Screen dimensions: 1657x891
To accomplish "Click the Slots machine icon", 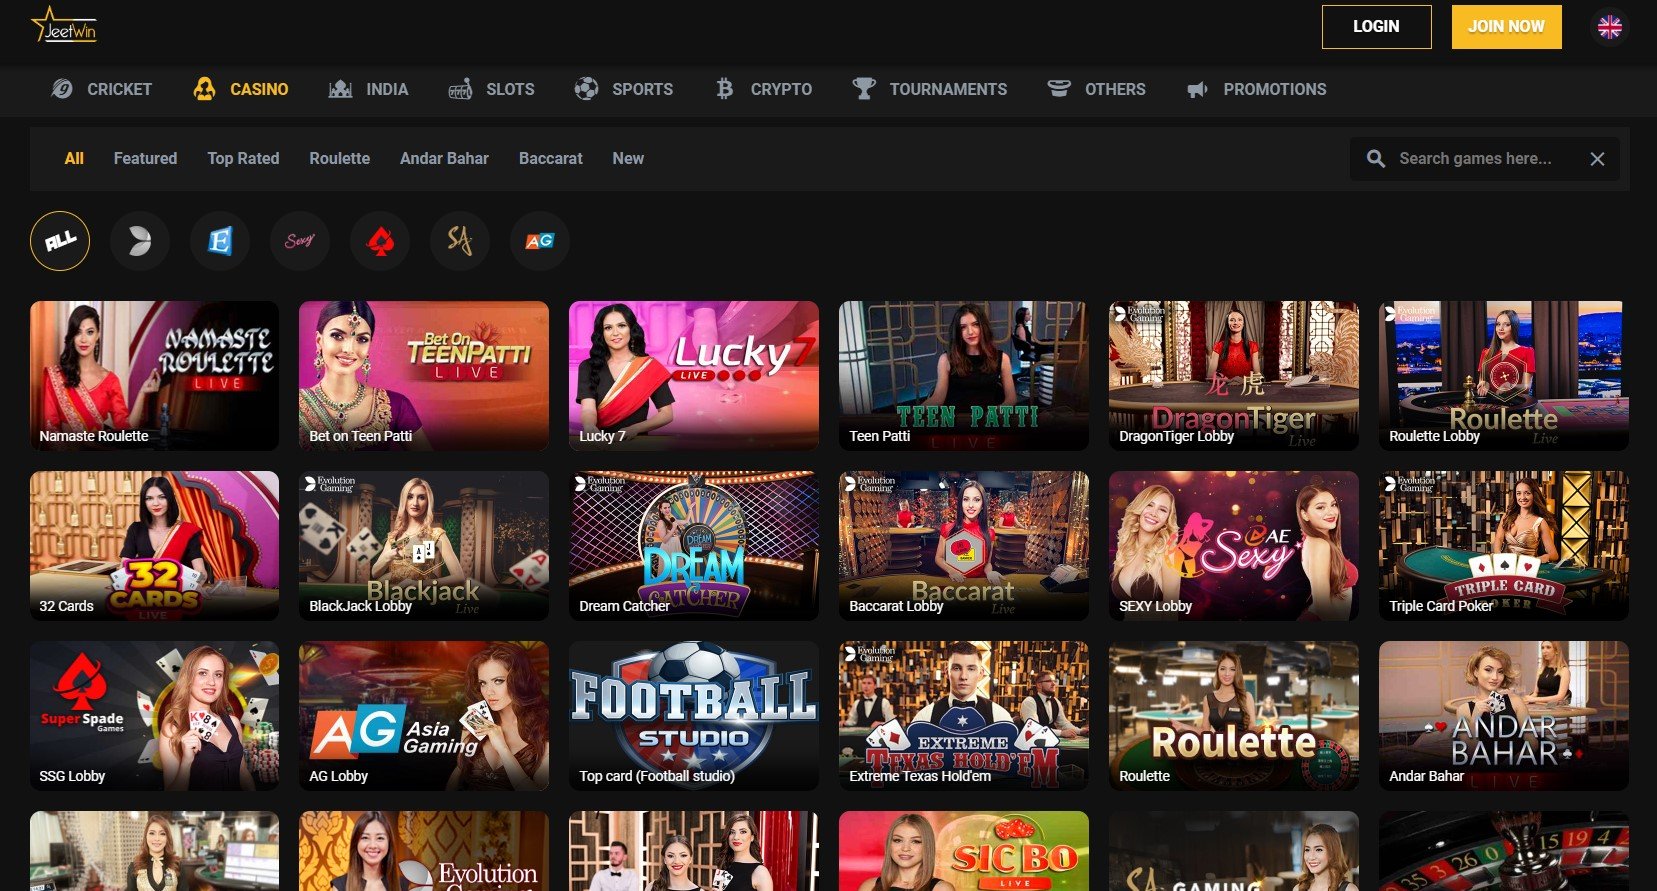I will pos(460,89).
